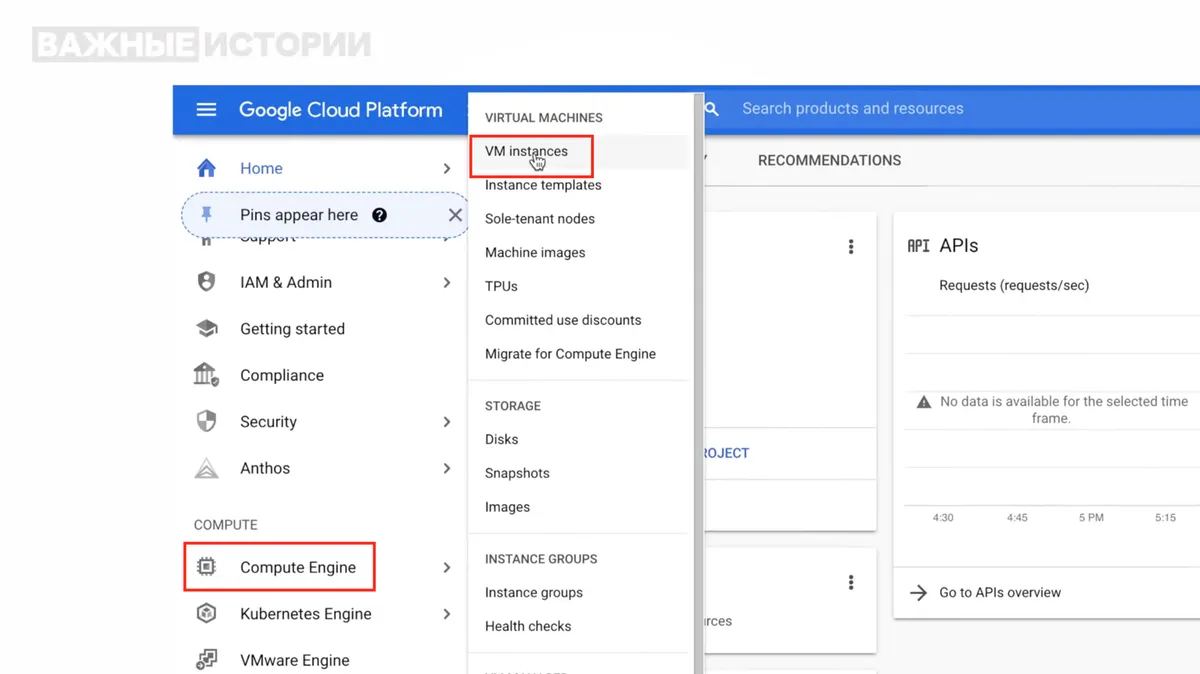
Task: Click the API icon next to APIs
Action: point(918,245)
